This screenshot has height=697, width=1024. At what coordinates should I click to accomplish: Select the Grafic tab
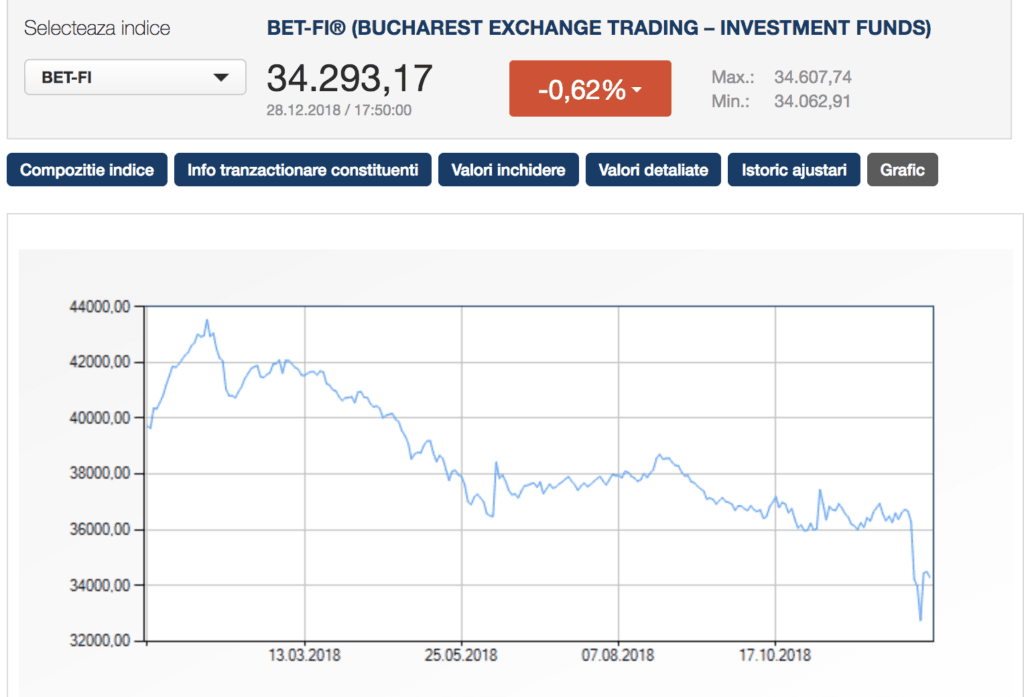(x=902, y=170)
